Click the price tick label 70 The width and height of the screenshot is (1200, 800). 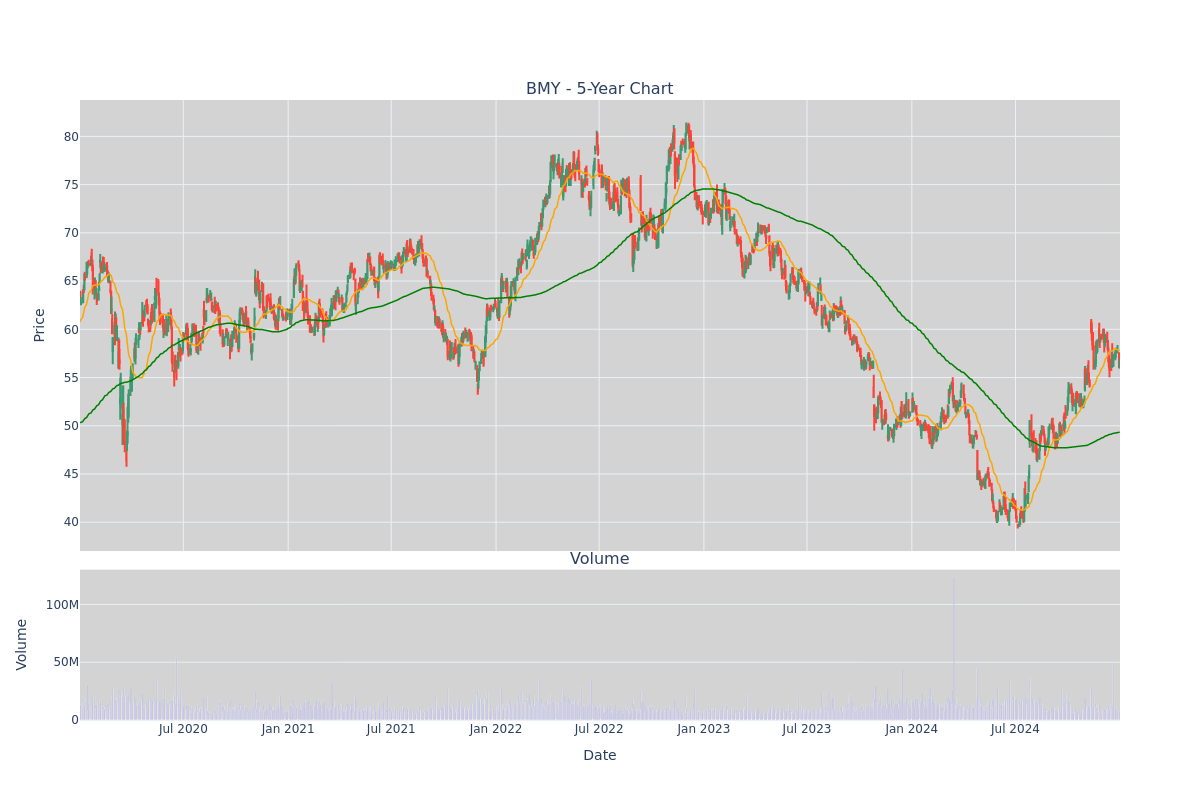point(71,233)
